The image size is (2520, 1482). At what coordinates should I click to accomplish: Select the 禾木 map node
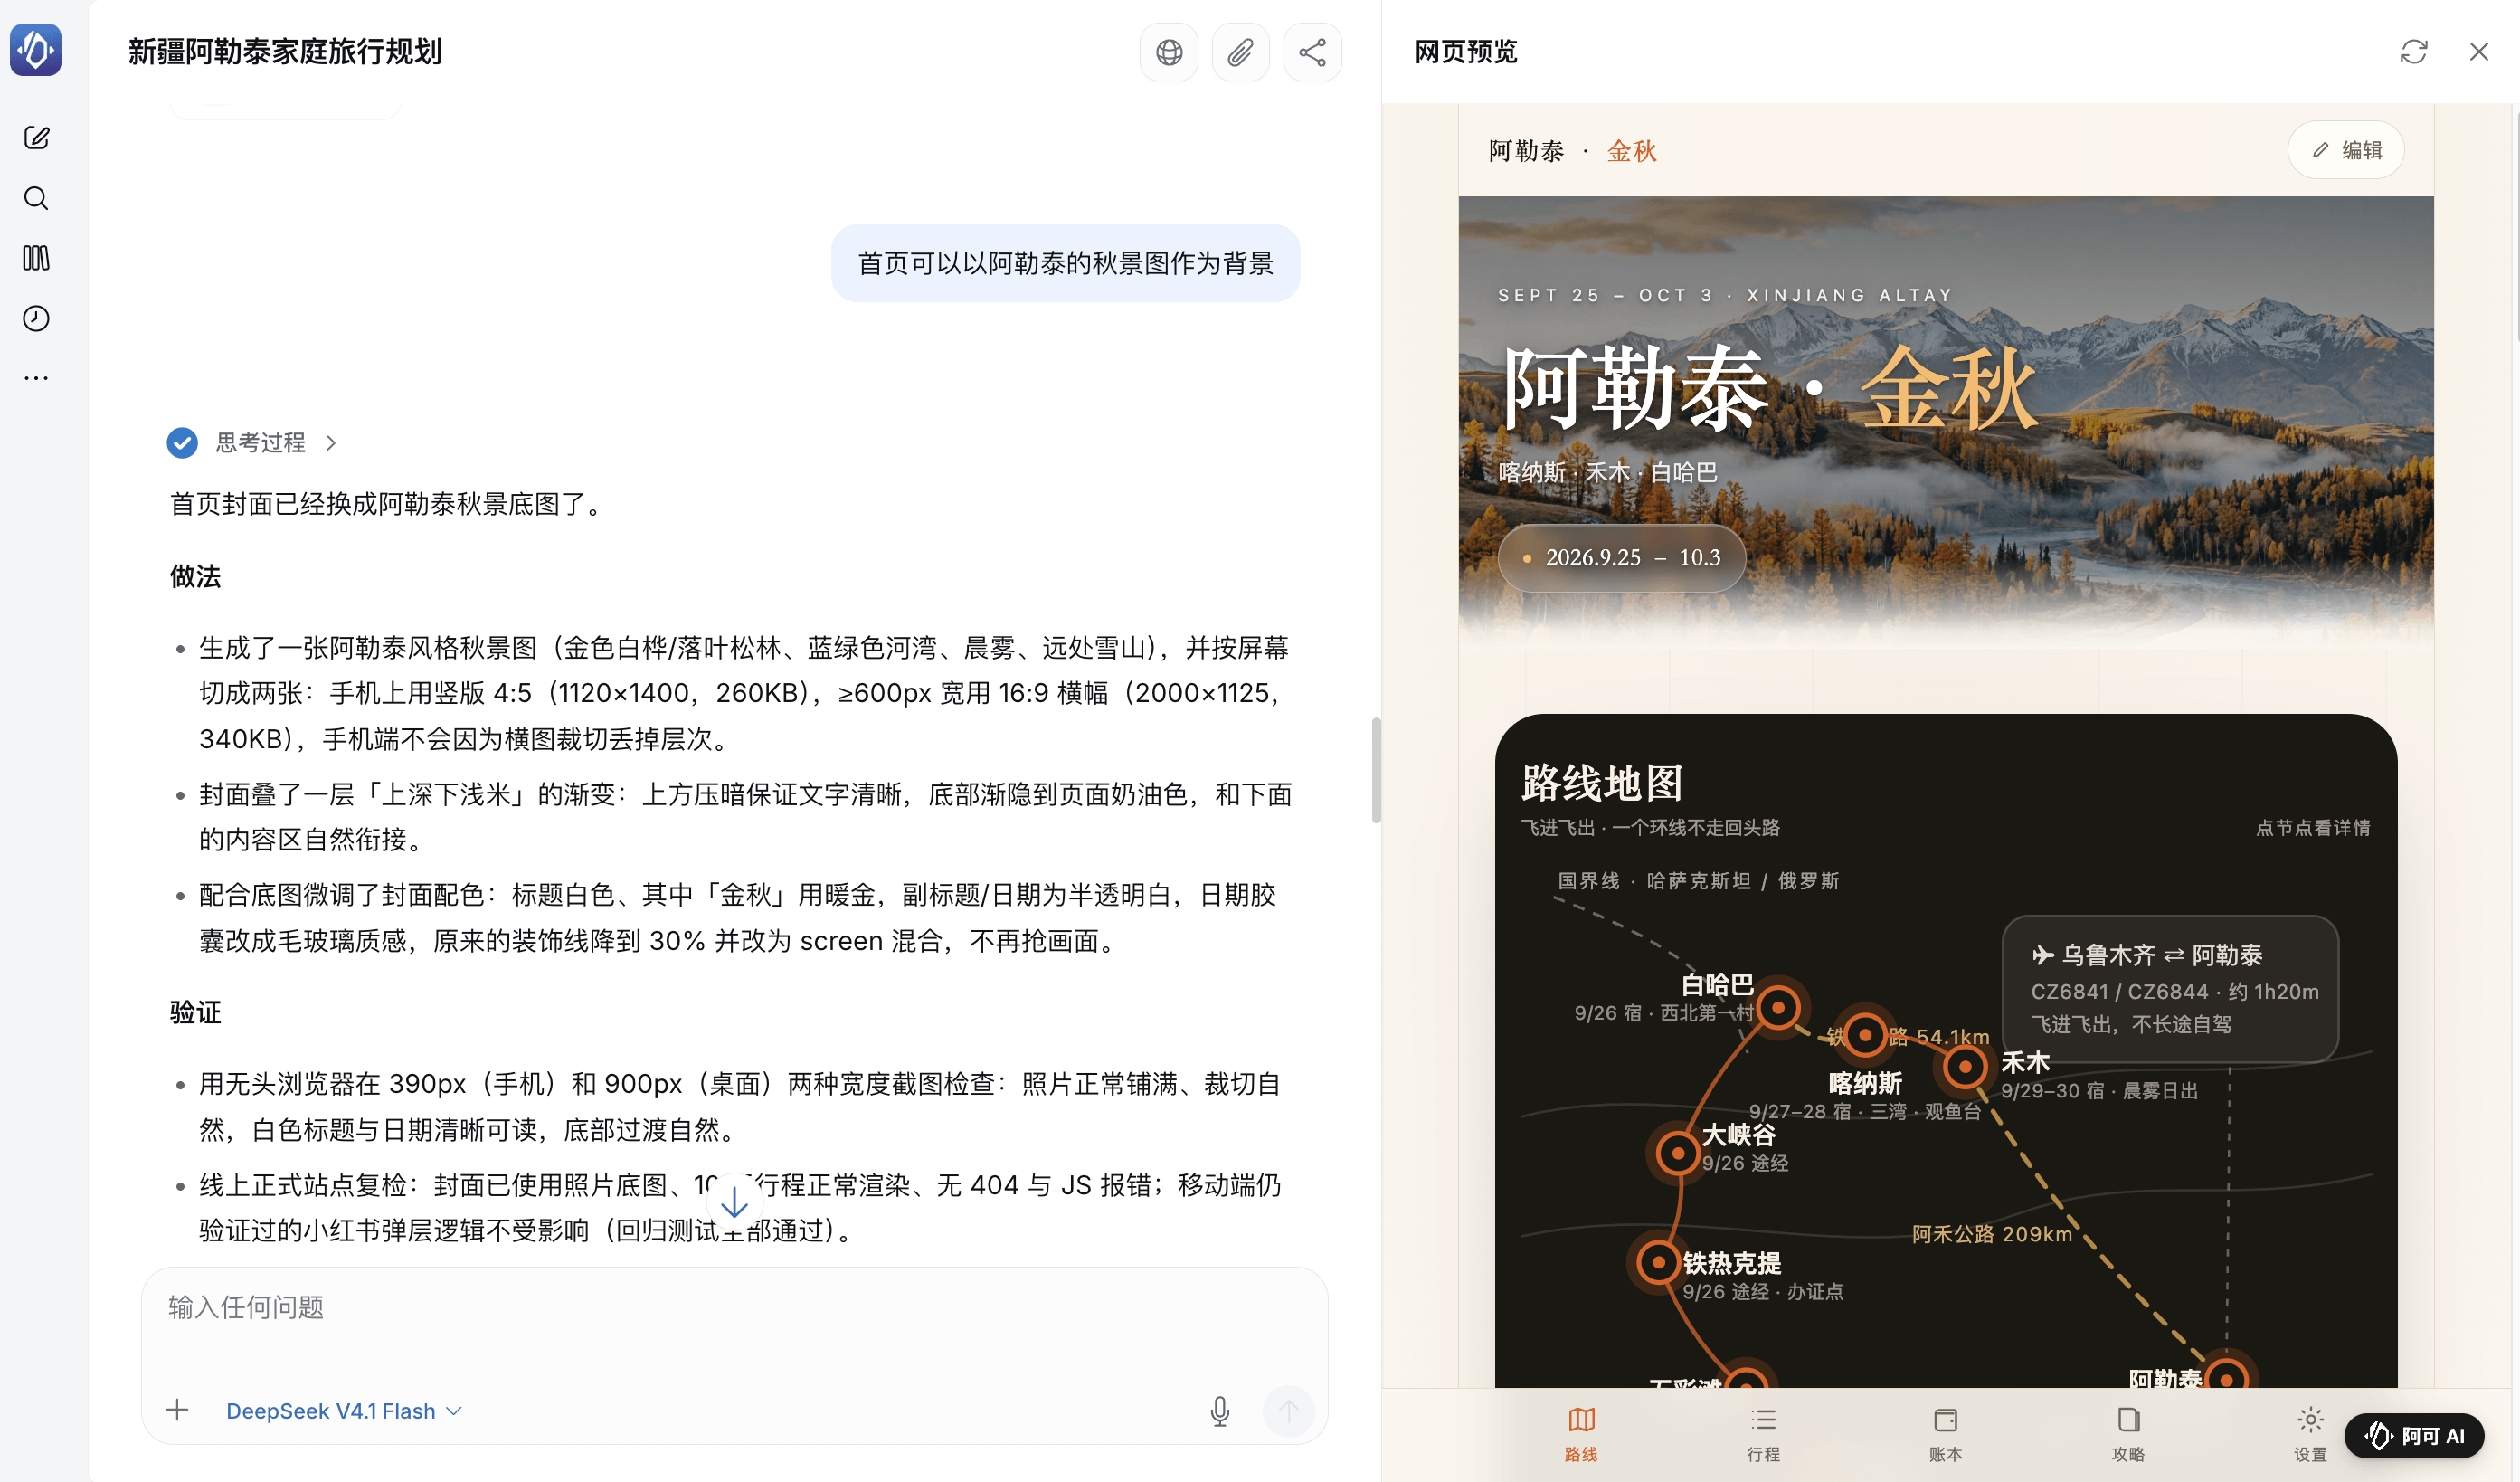1965,1066
